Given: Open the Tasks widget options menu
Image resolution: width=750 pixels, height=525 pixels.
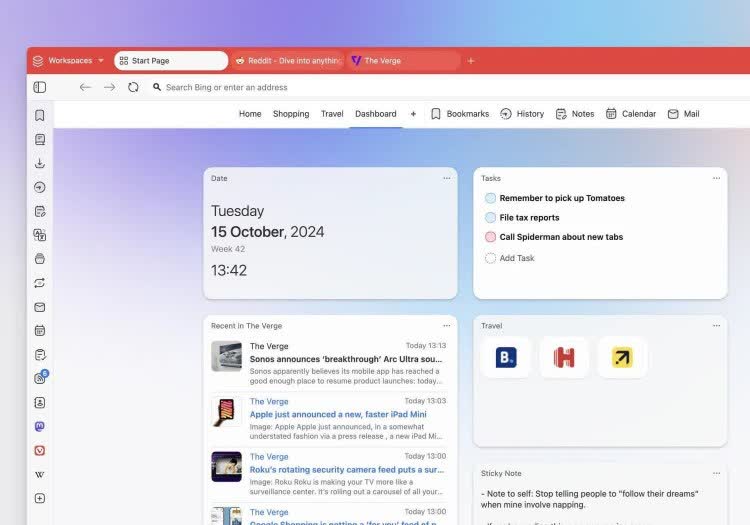Looking at the screenshot, I should [x=716, y=178].
